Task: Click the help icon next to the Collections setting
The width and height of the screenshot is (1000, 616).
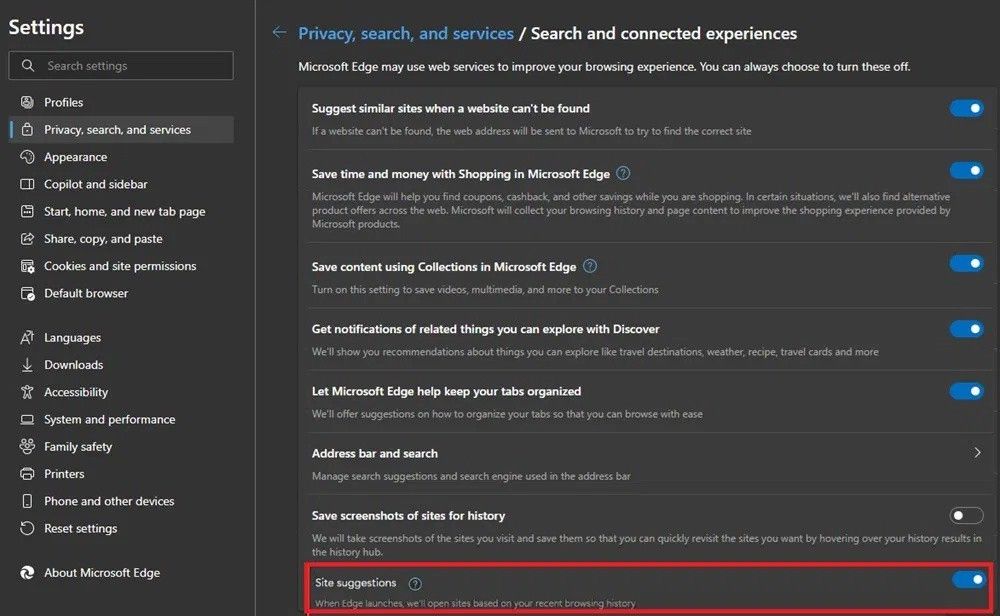Action: (x=590, y=266)
